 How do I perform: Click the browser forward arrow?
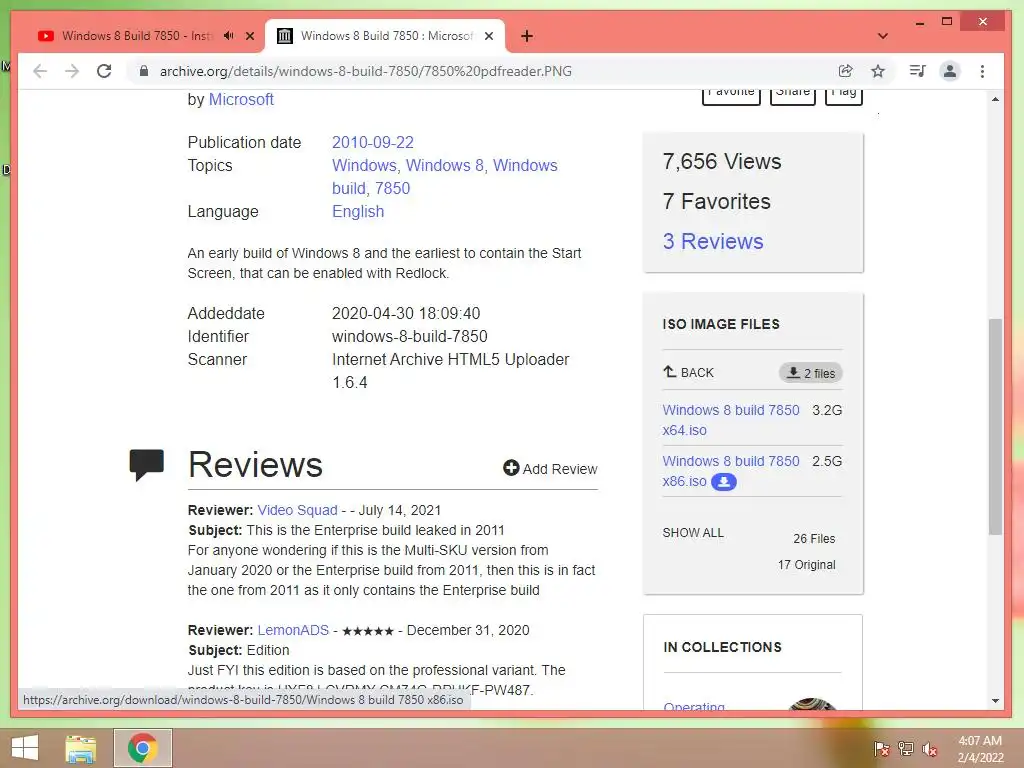click(x=72, y=71)
